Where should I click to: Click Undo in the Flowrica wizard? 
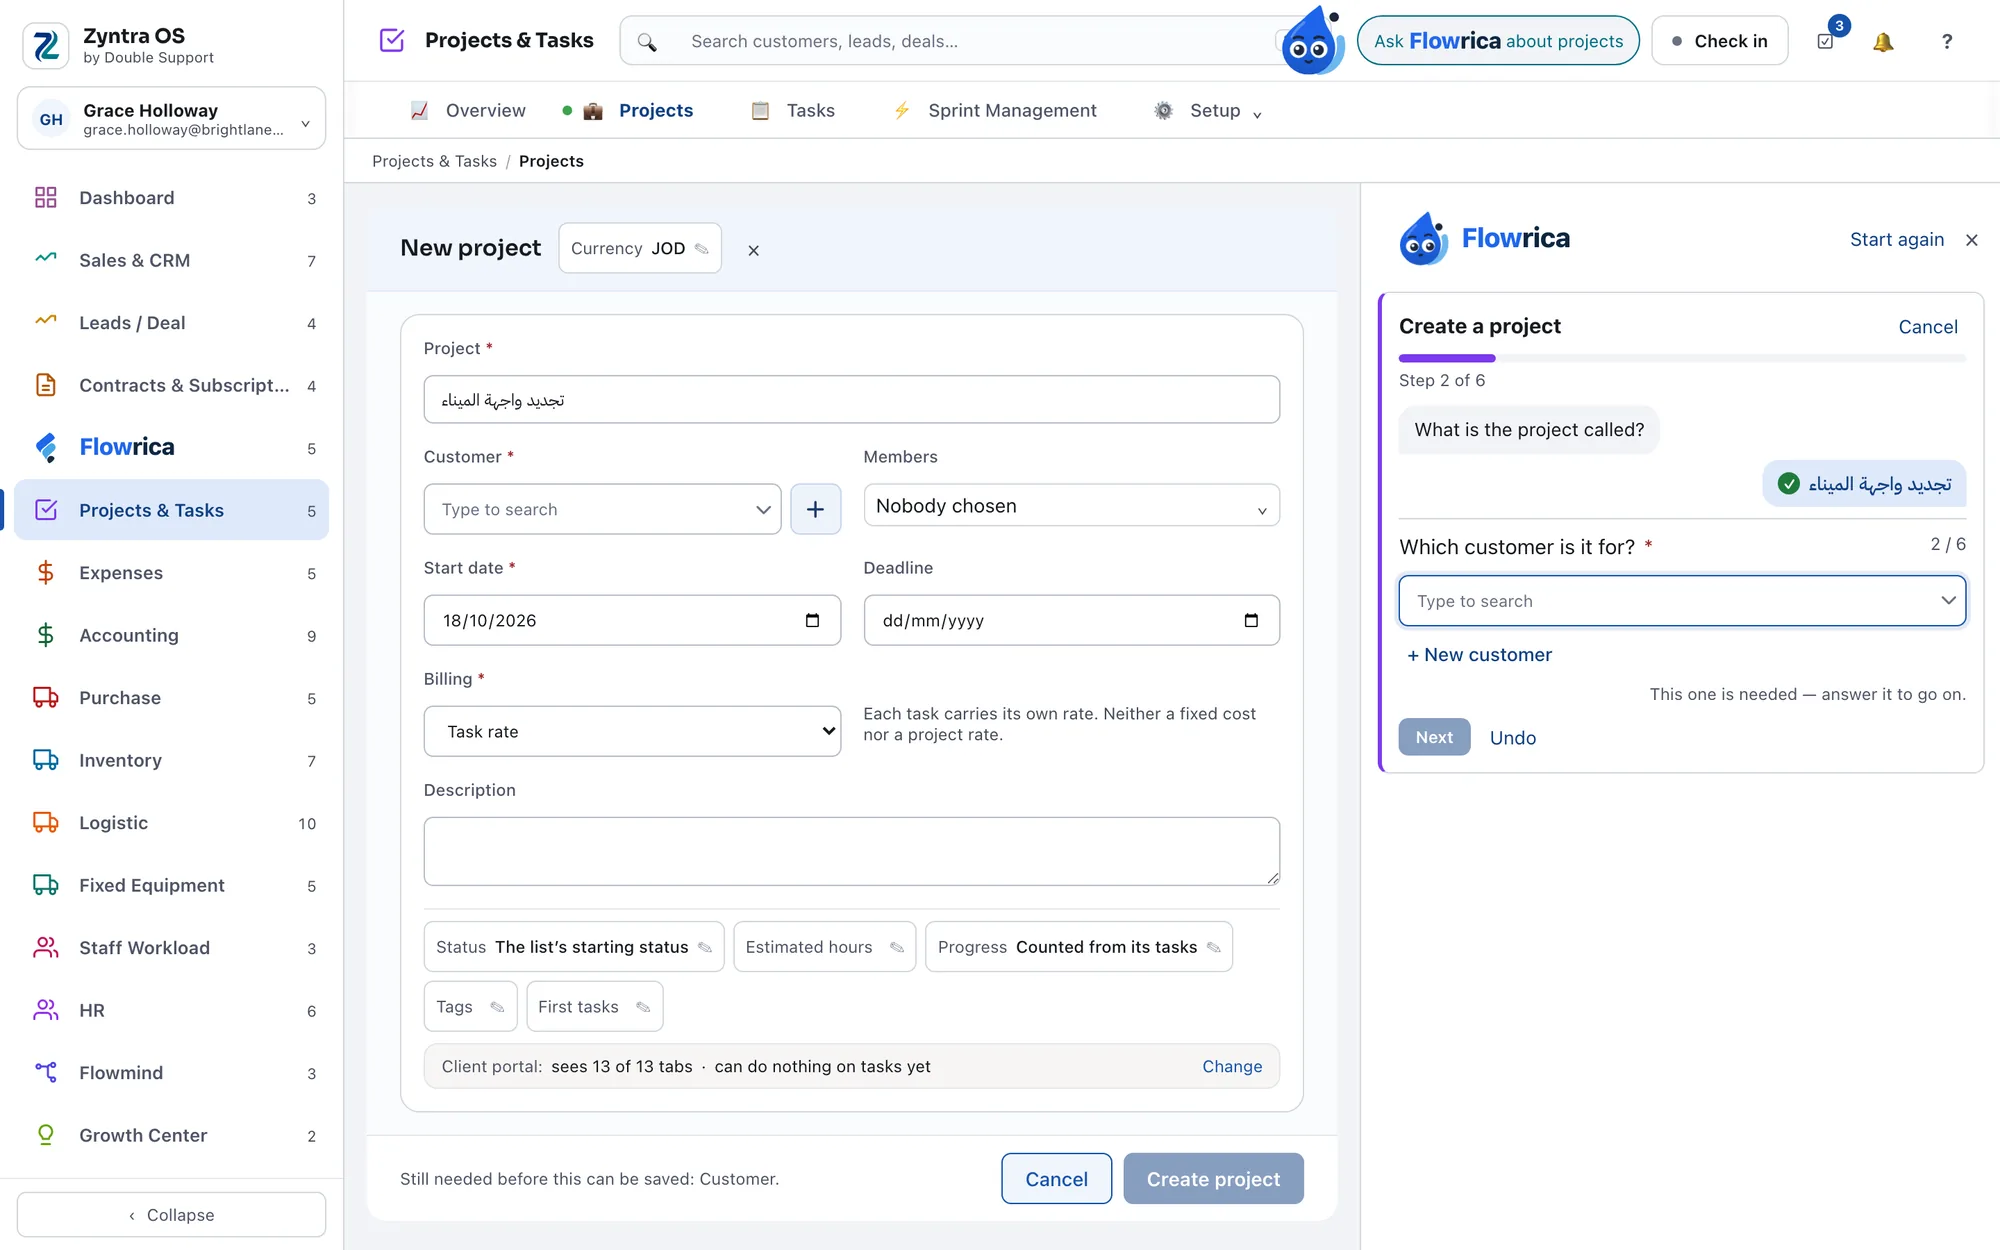pos(1513,738)
